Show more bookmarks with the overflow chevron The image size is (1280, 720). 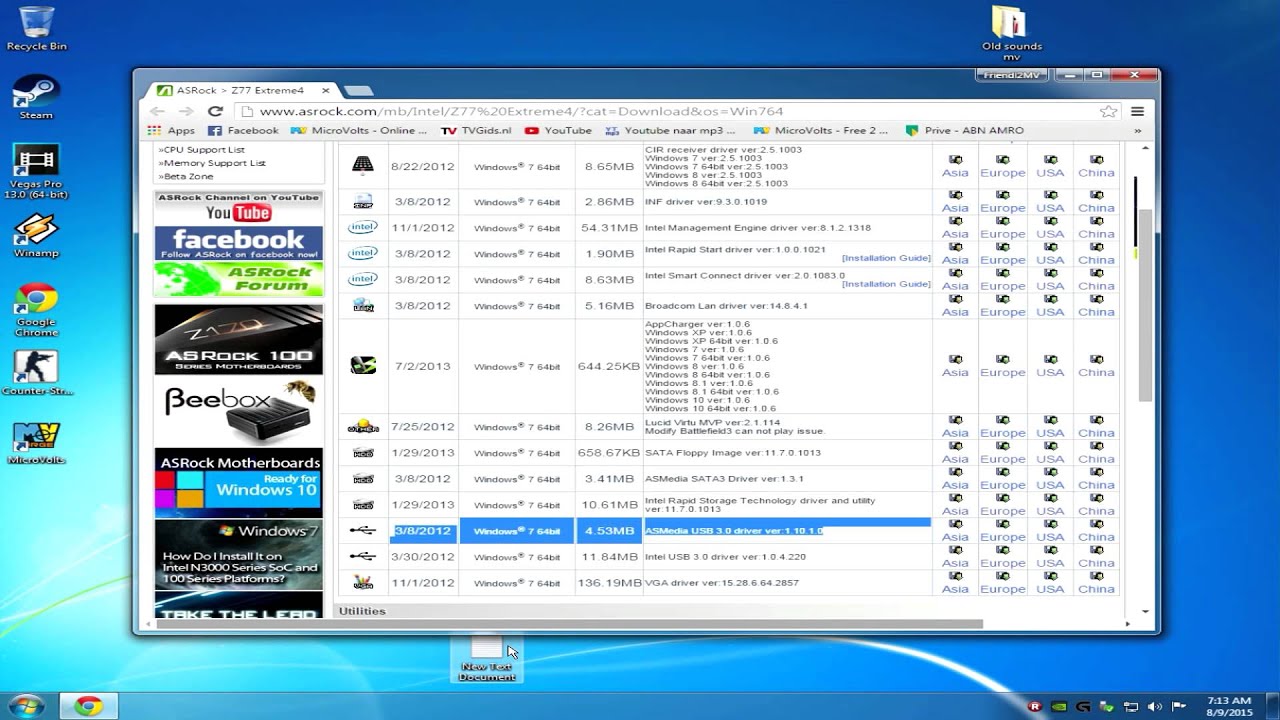click(x=1138, y=130)
